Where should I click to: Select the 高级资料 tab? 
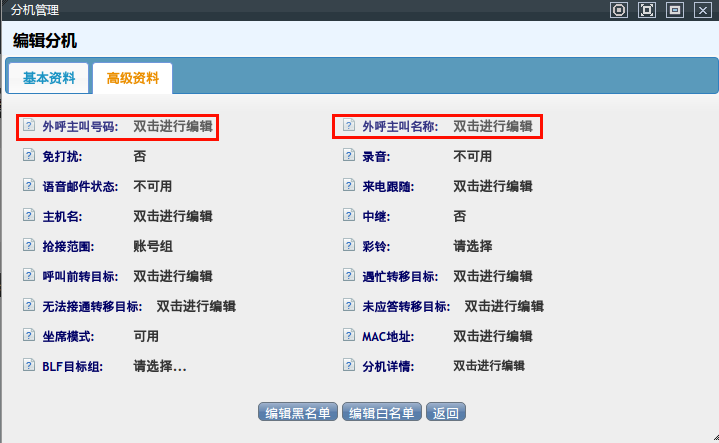[132, 77]
